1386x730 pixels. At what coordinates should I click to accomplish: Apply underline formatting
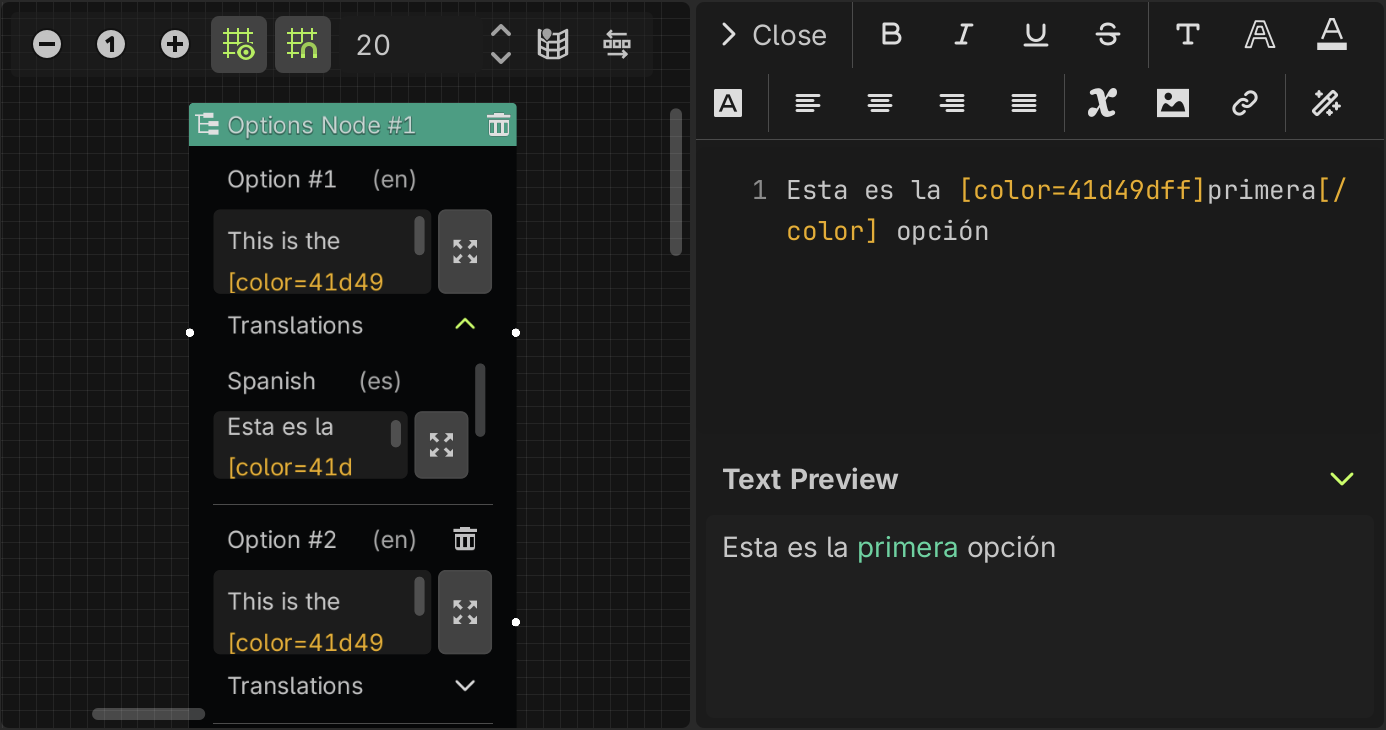(x=1036, y=34)
